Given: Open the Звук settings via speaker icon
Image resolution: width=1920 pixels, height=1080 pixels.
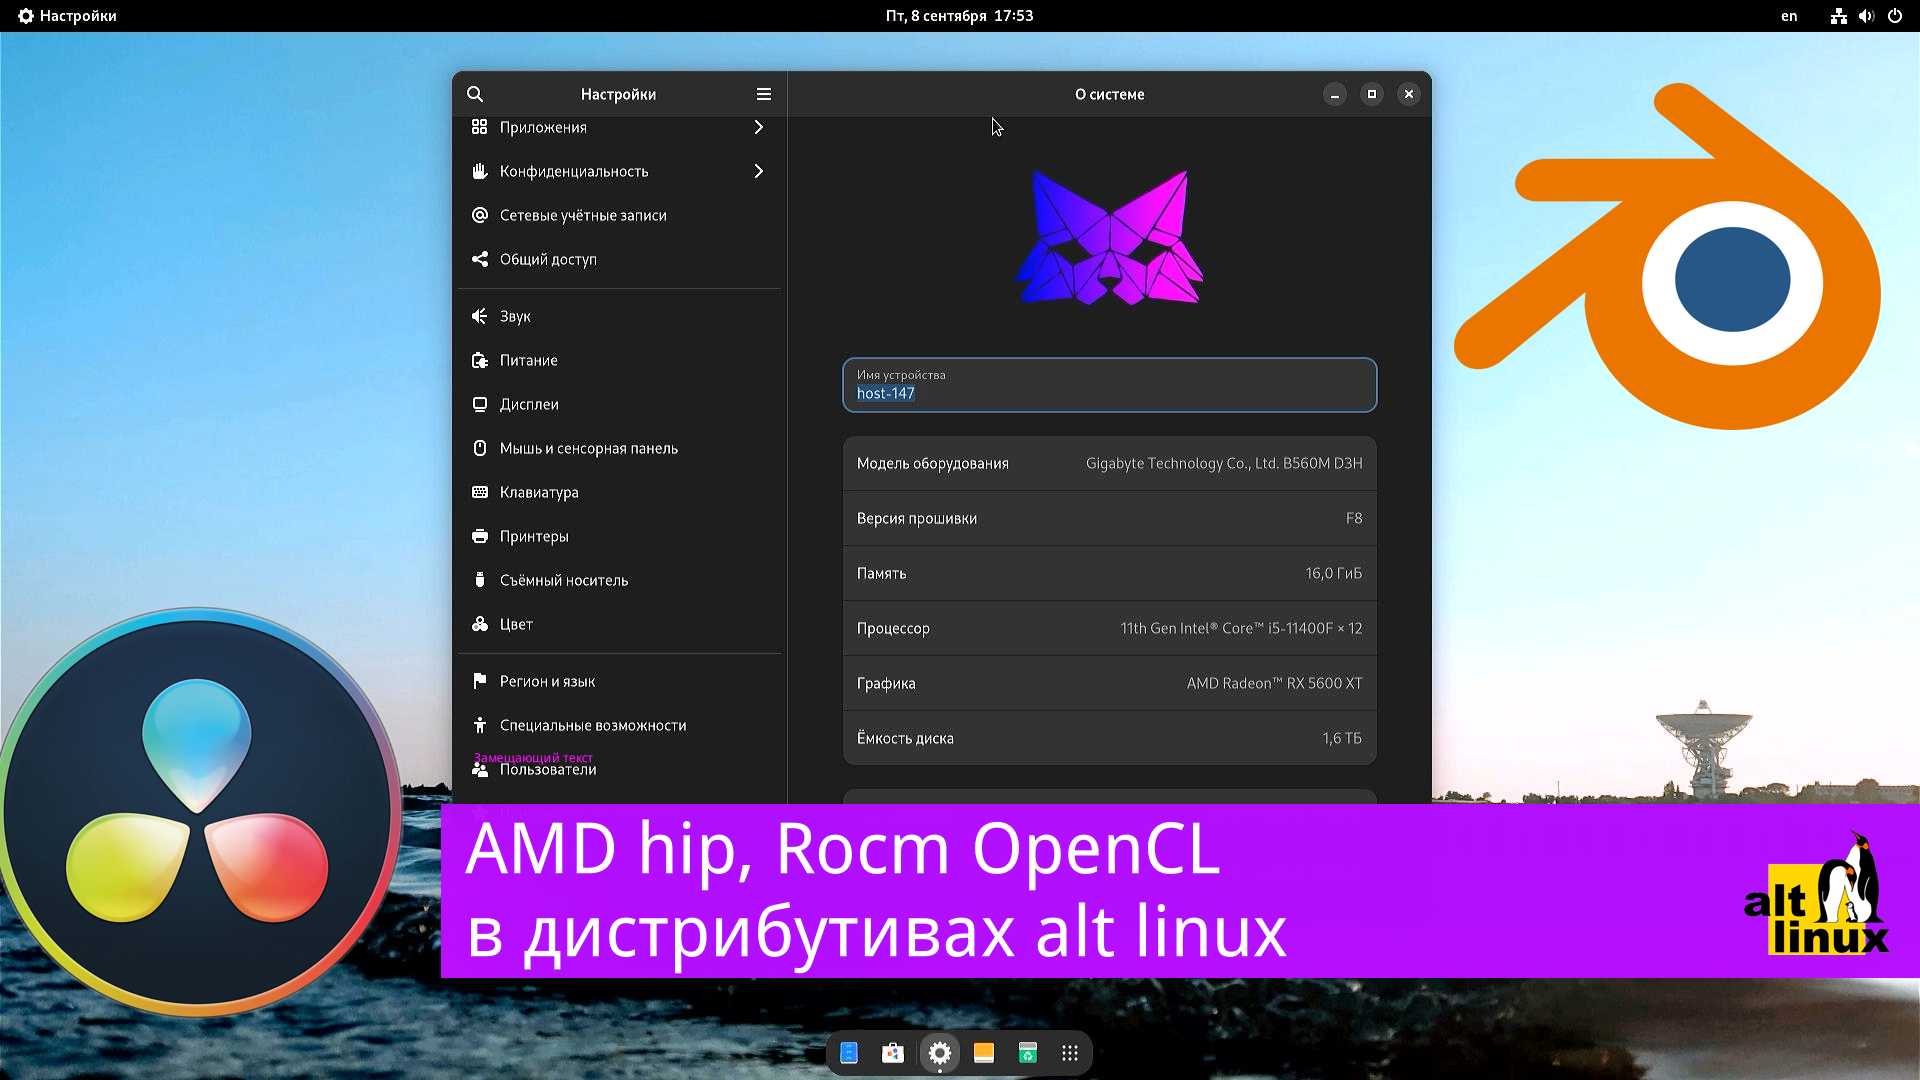Looking at the screenshot, I should tap(480, 316).
